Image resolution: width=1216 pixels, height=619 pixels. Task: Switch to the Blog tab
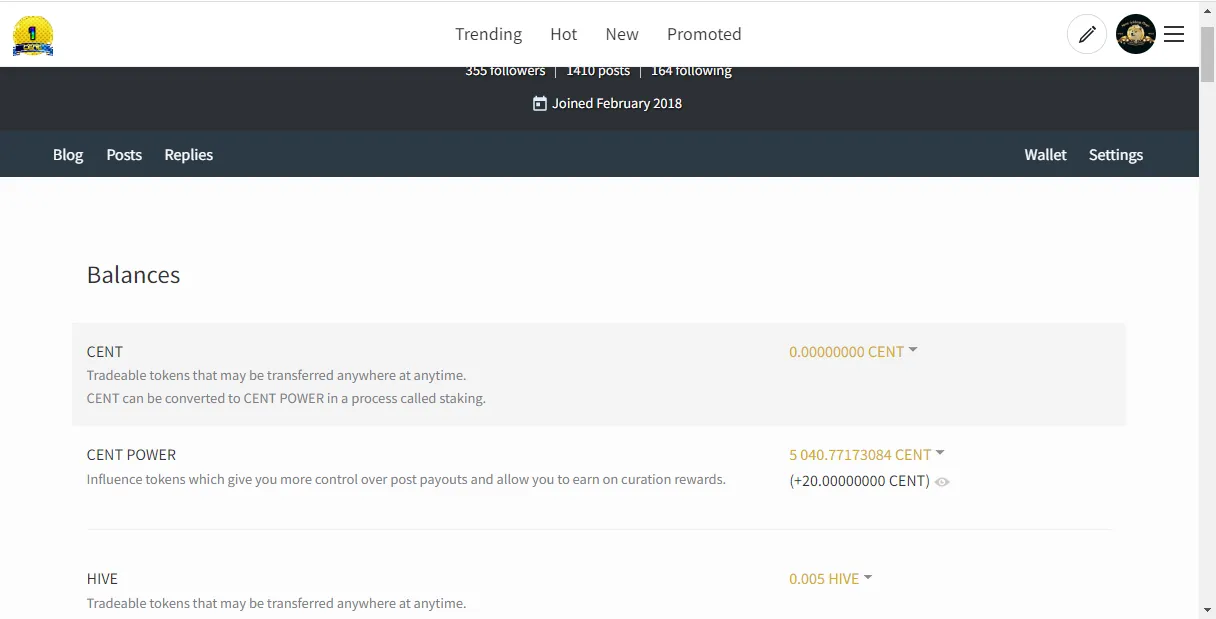pyautogui.click(x=68, y=154)
